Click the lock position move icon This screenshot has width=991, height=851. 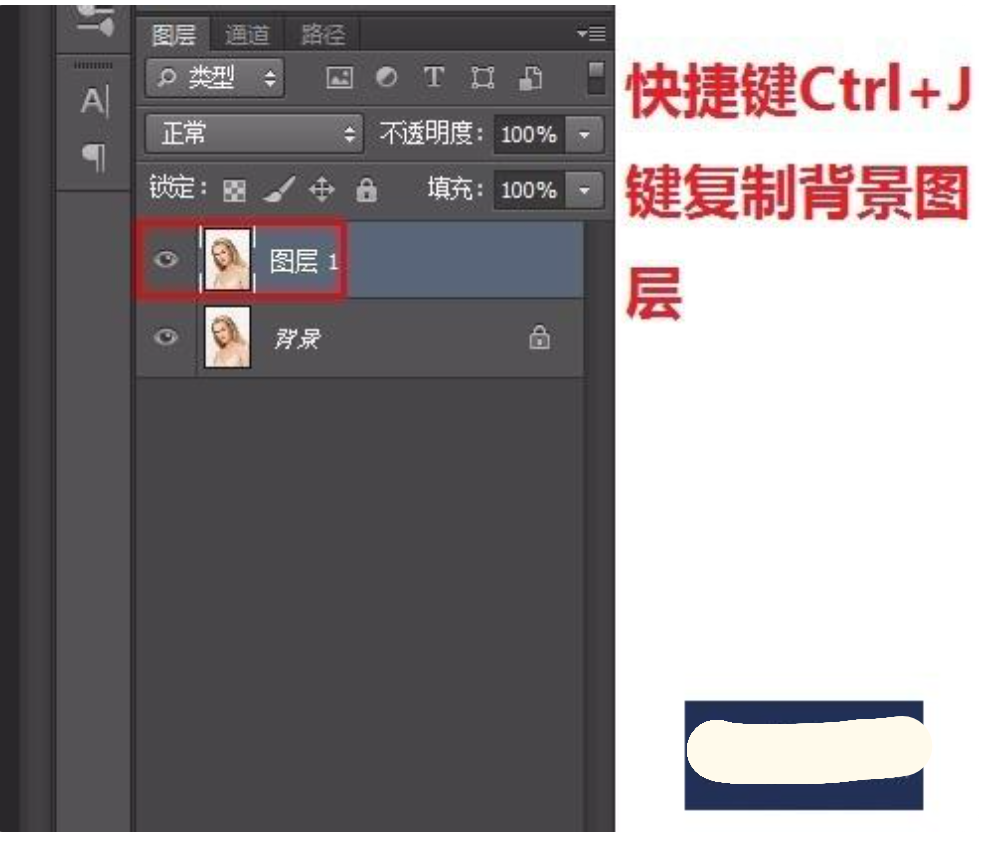point(322,189)
